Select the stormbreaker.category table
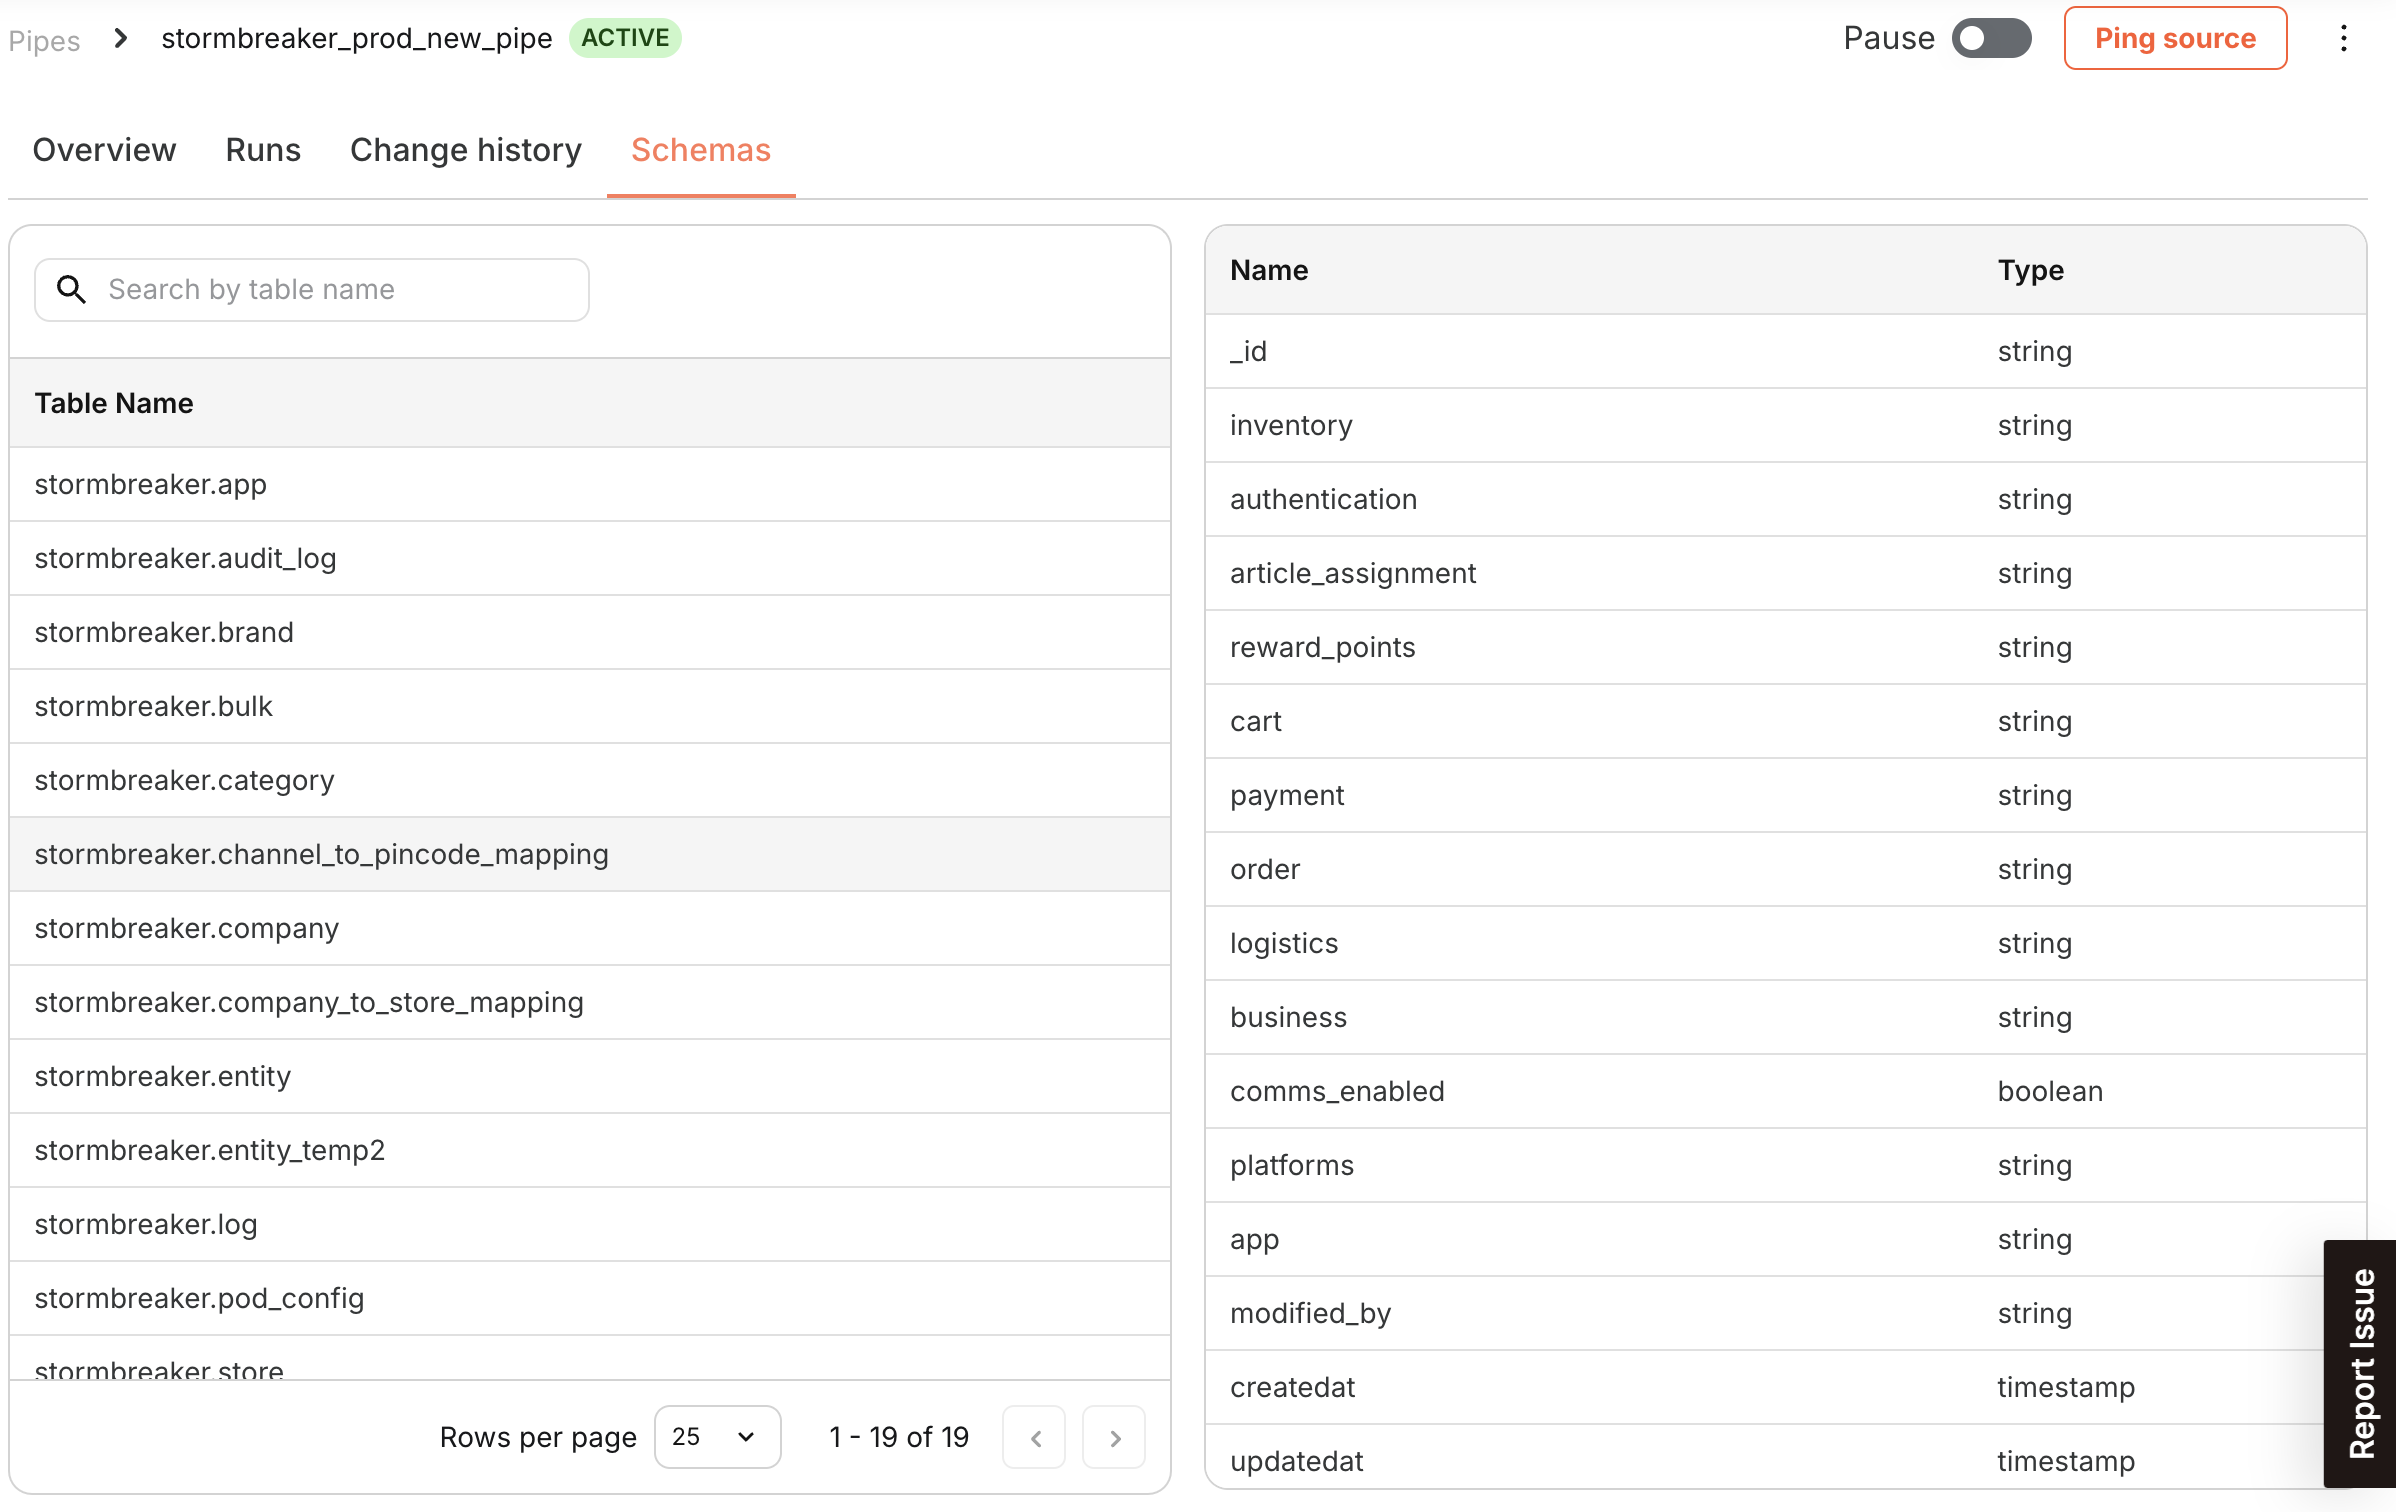The width and height of the screenshot is (2396, 1512). (590, 780)
